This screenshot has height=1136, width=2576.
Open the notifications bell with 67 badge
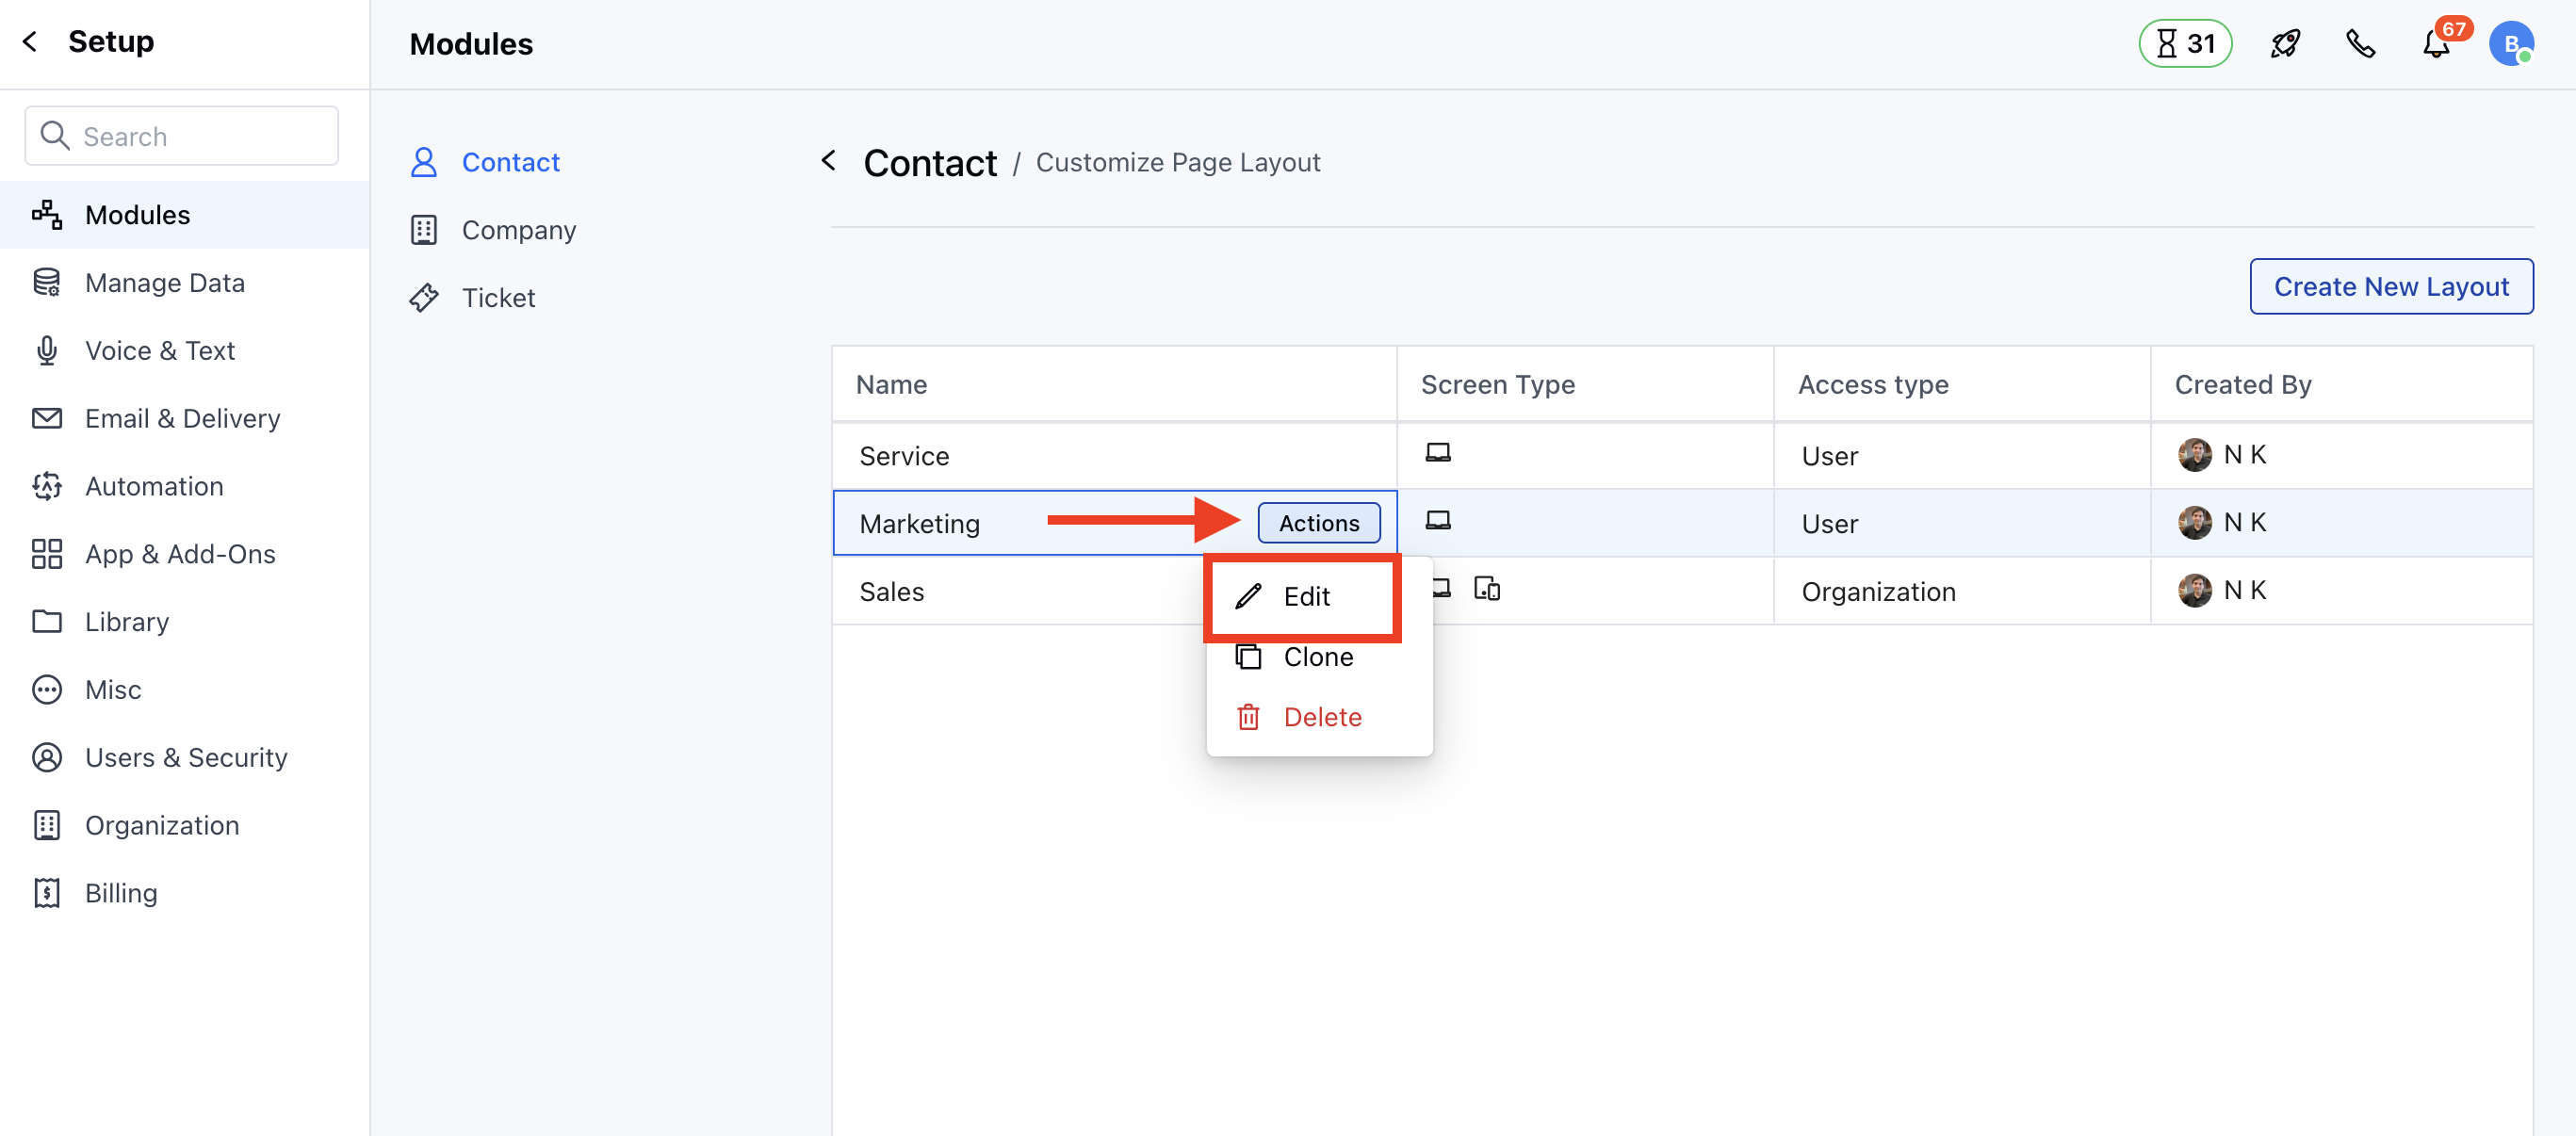(x=2436, y=44)
